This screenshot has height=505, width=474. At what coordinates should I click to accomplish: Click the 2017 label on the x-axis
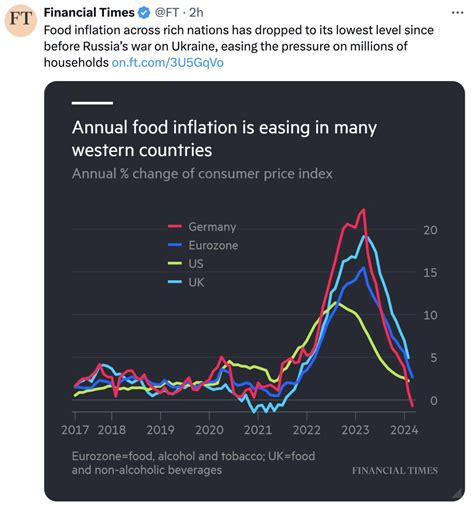coord(75,430)
